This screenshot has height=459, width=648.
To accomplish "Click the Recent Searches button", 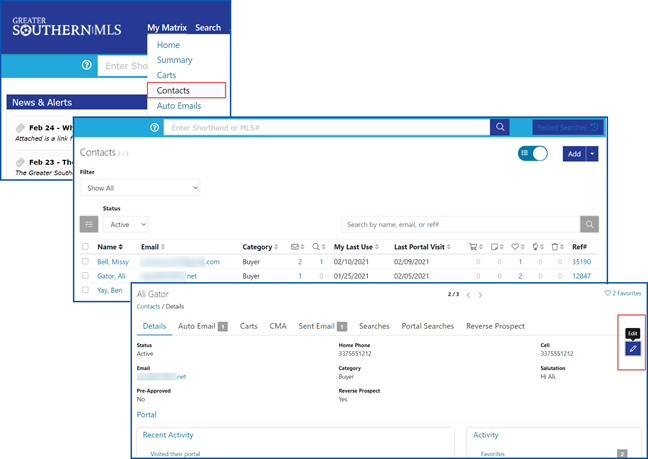I will (568, 127).
